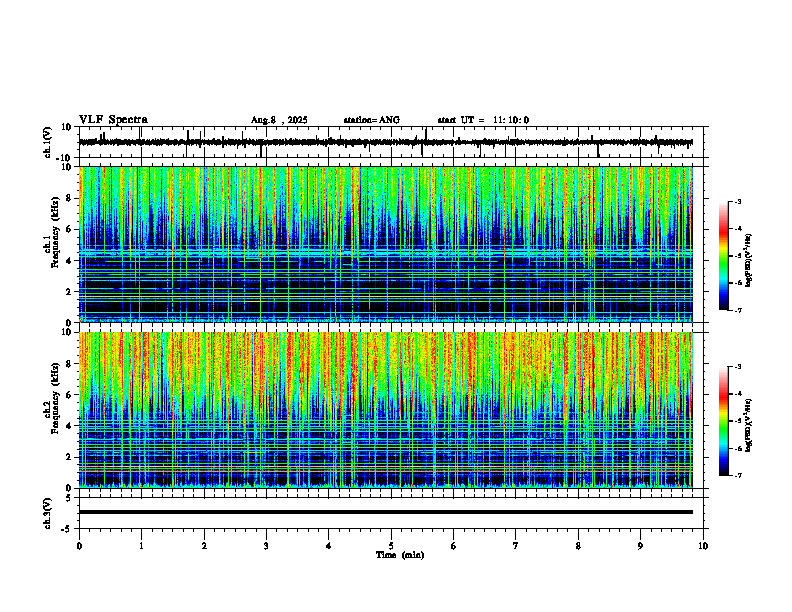Click the time axis tick label "5"
The height and width of the screenshot is (612, 792).
[x=391, y=546]
